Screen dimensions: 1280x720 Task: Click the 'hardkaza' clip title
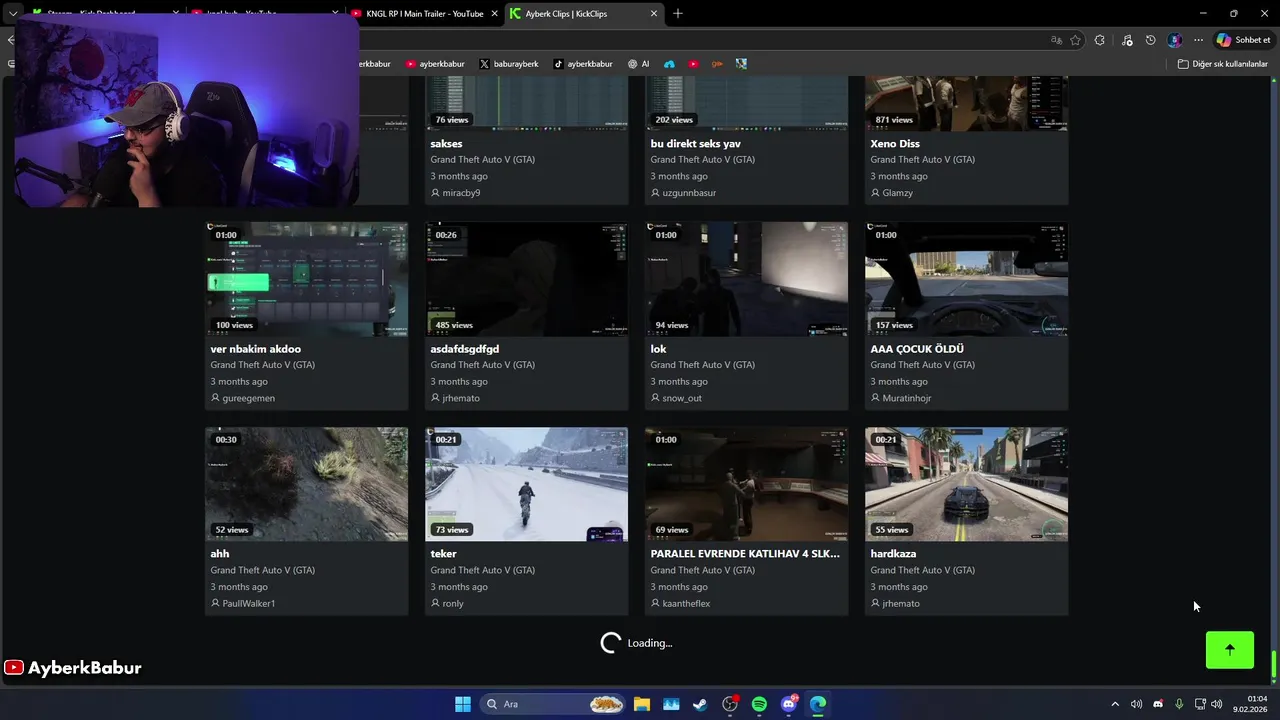(893, 554)
